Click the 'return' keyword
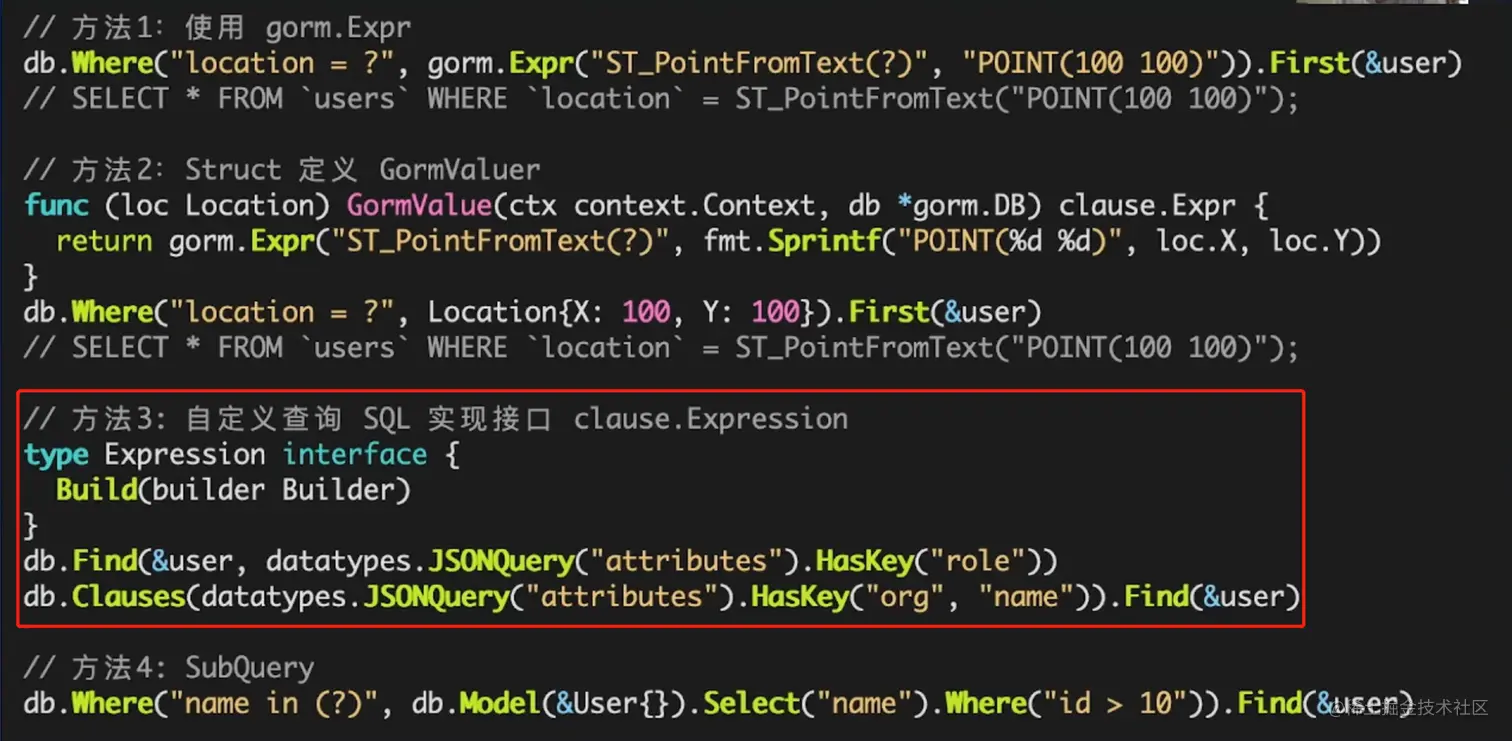Viewport: 1512px width, 741px height. tap(104, 241)
